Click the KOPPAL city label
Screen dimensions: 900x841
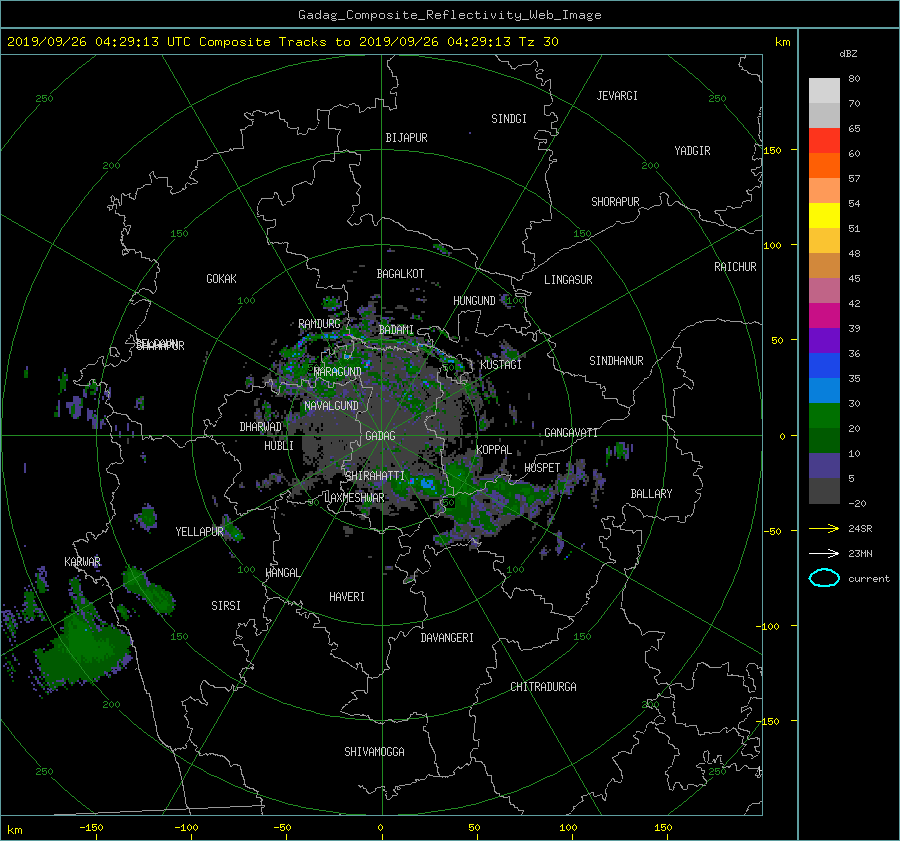[x=494, y=450]
